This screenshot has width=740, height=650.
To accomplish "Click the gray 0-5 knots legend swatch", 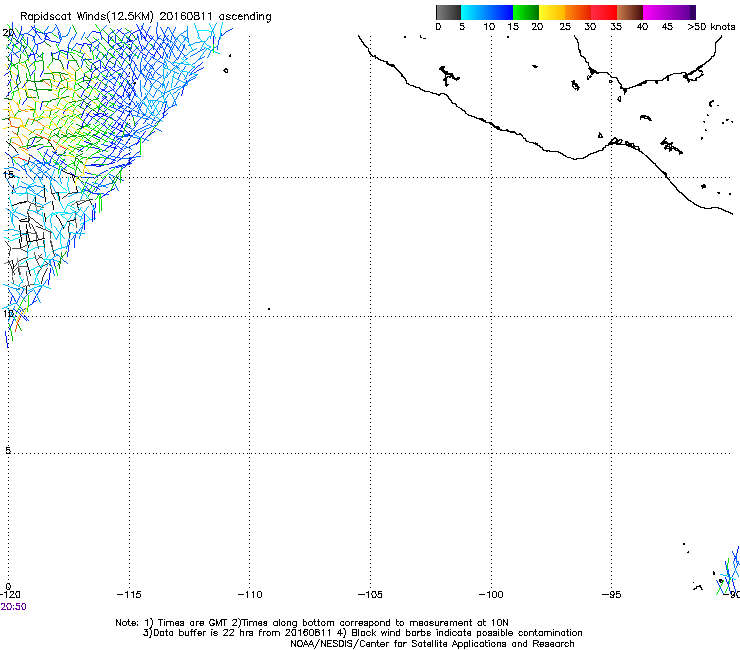I will [x=448, y=12].
